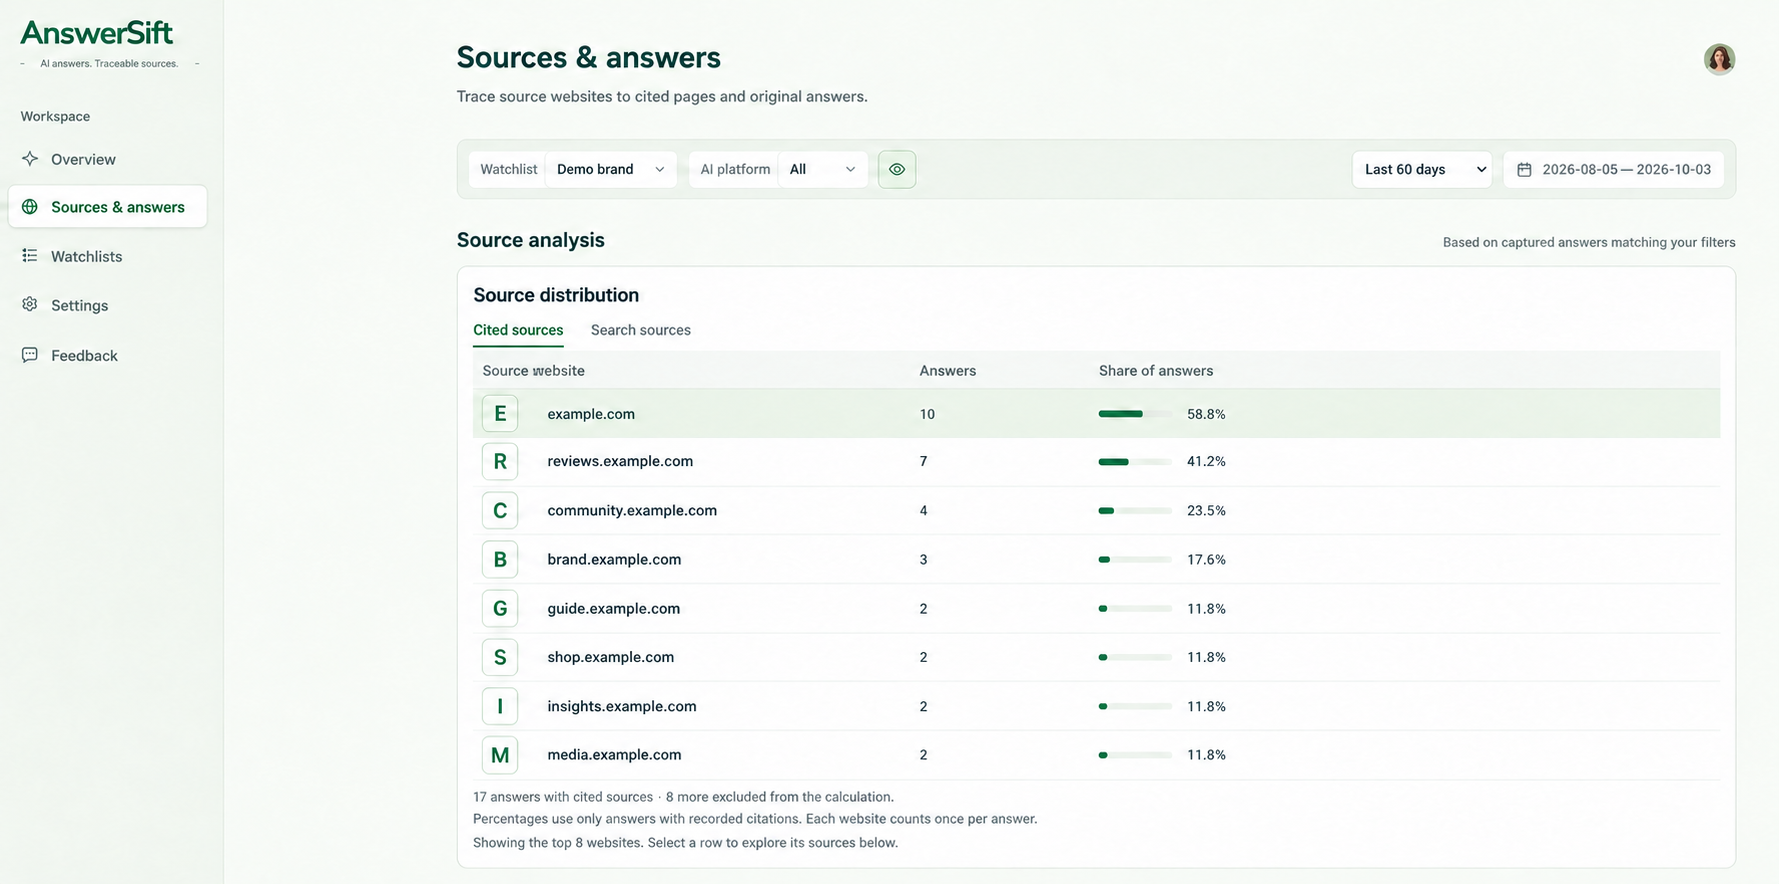Switch to the Cited sources tab
The width and height of the screenshot is (1779, 884).
click(x=518, y=330)
